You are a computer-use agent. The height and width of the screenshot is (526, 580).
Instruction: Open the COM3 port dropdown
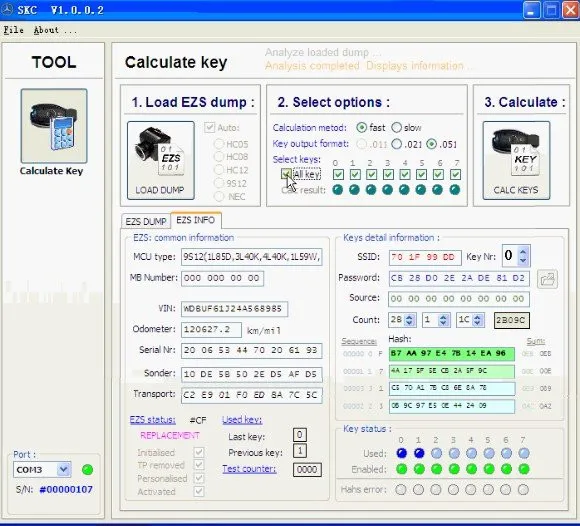64,470
